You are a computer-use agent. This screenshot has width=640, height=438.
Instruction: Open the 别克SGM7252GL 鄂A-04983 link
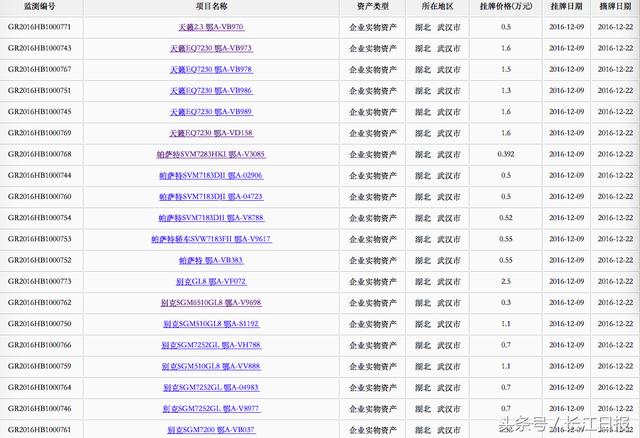pos(211,388)
